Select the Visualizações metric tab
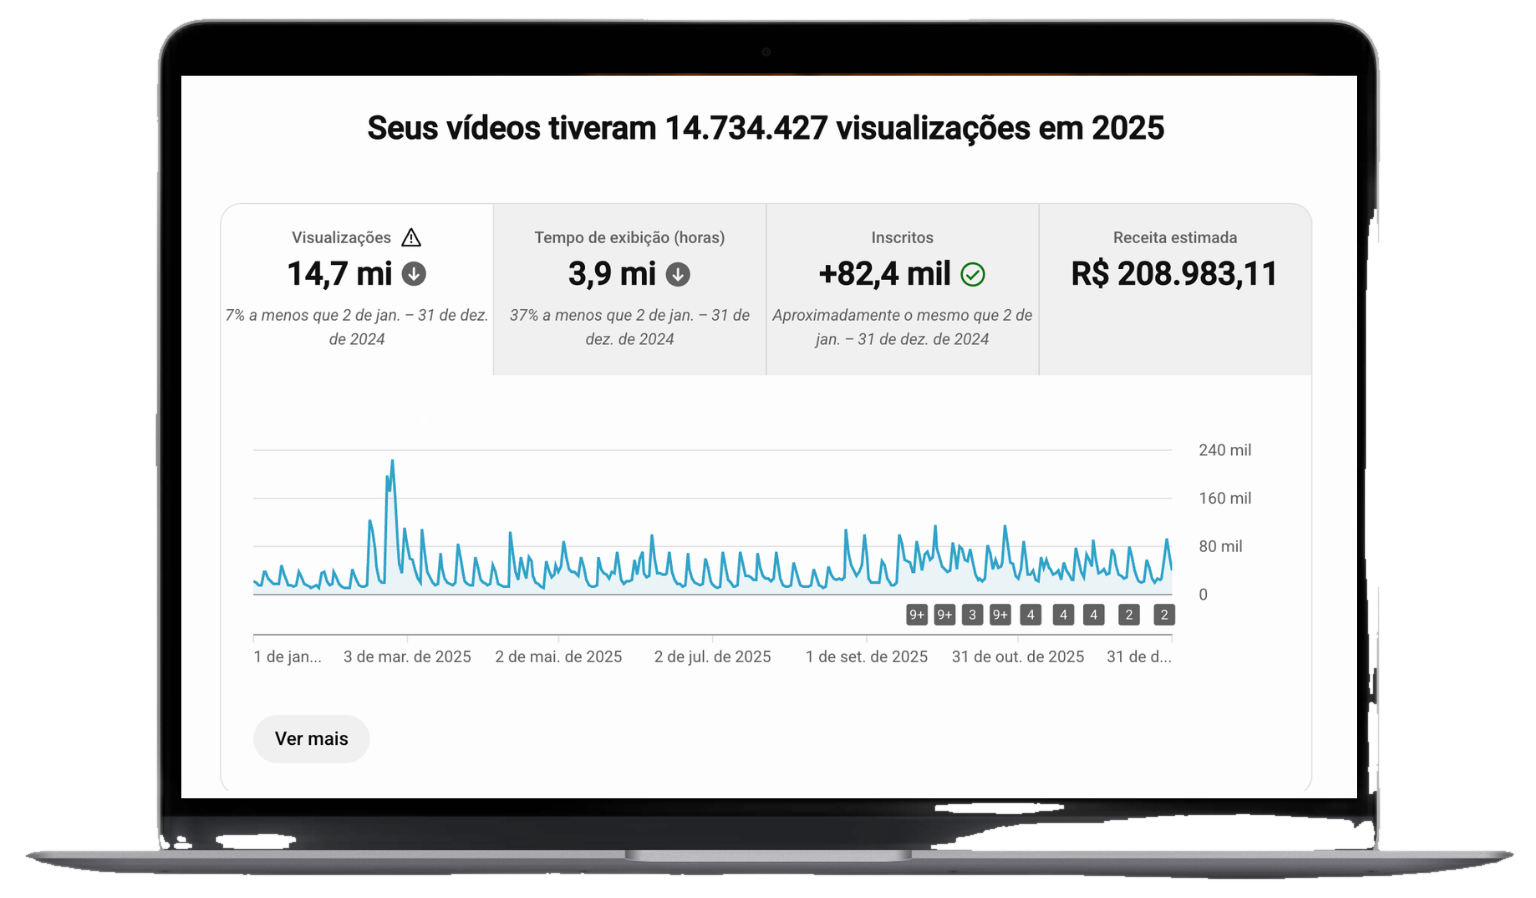This screenshot has width=1536, height=898. 357,289
